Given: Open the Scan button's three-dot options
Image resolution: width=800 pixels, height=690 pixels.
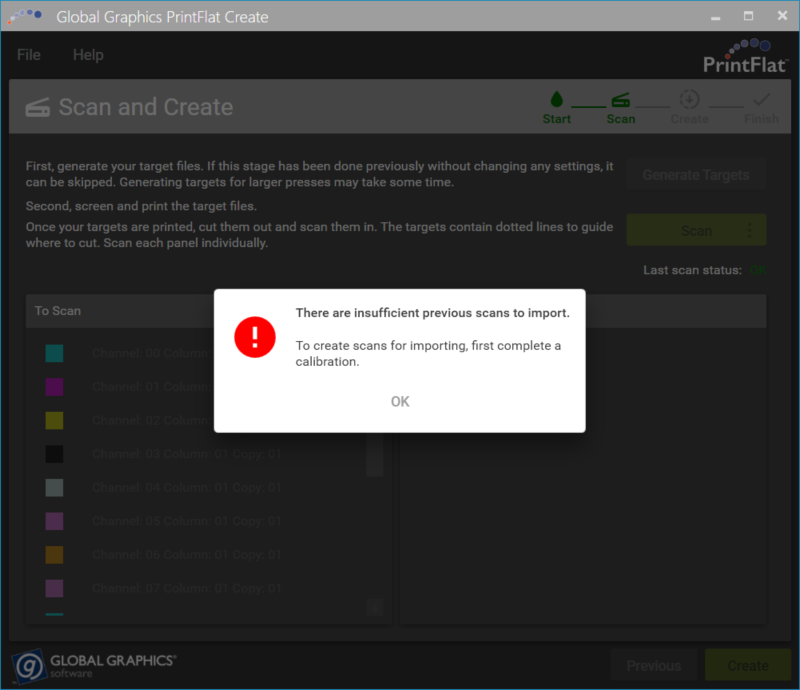Looking at the screenshot, I should pos(750,230).
